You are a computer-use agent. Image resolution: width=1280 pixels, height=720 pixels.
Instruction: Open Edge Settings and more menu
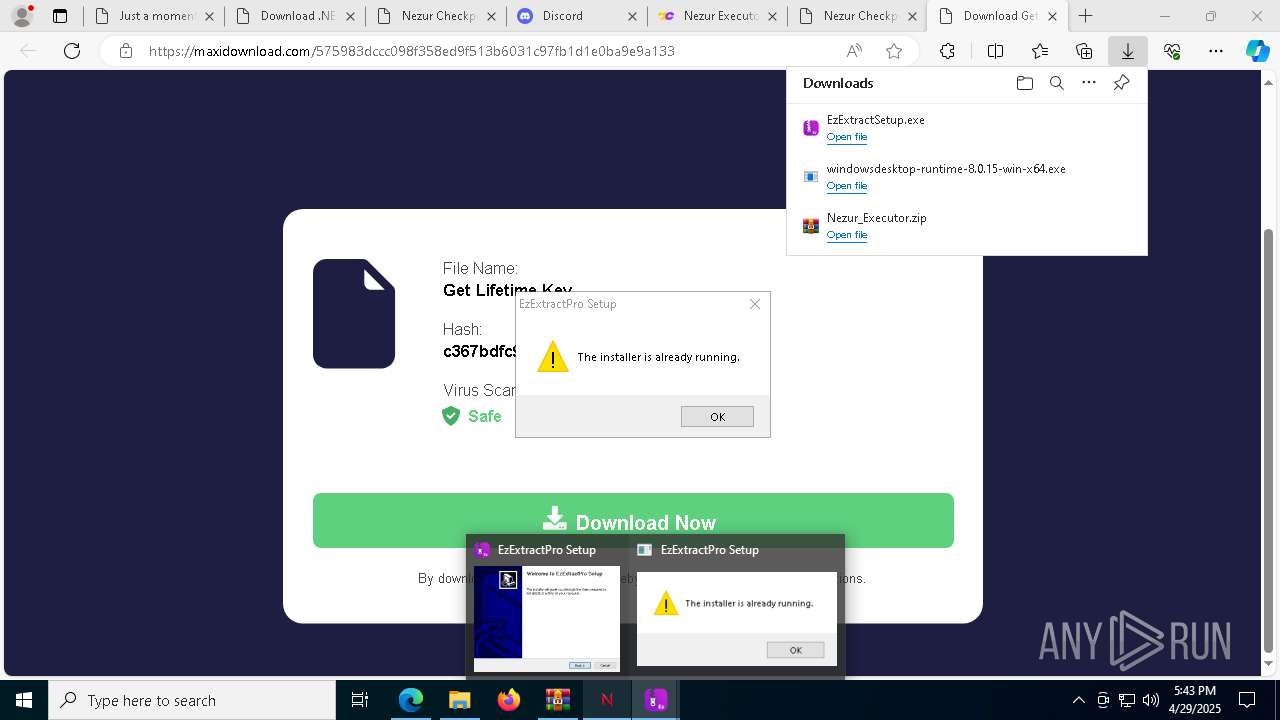pyautogui.click(x=1216, y=51)
